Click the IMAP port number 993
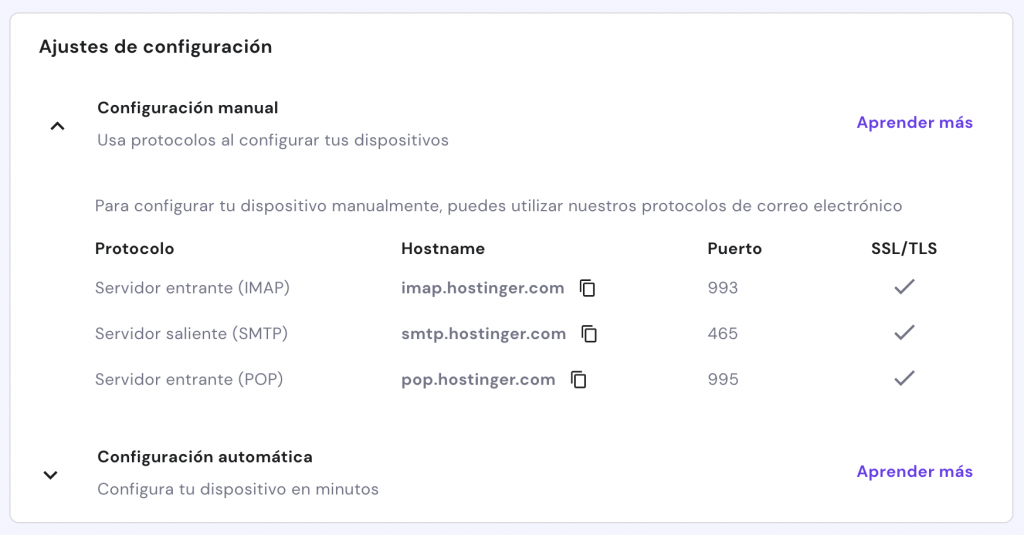1024x535 pixels. point(722,288)
